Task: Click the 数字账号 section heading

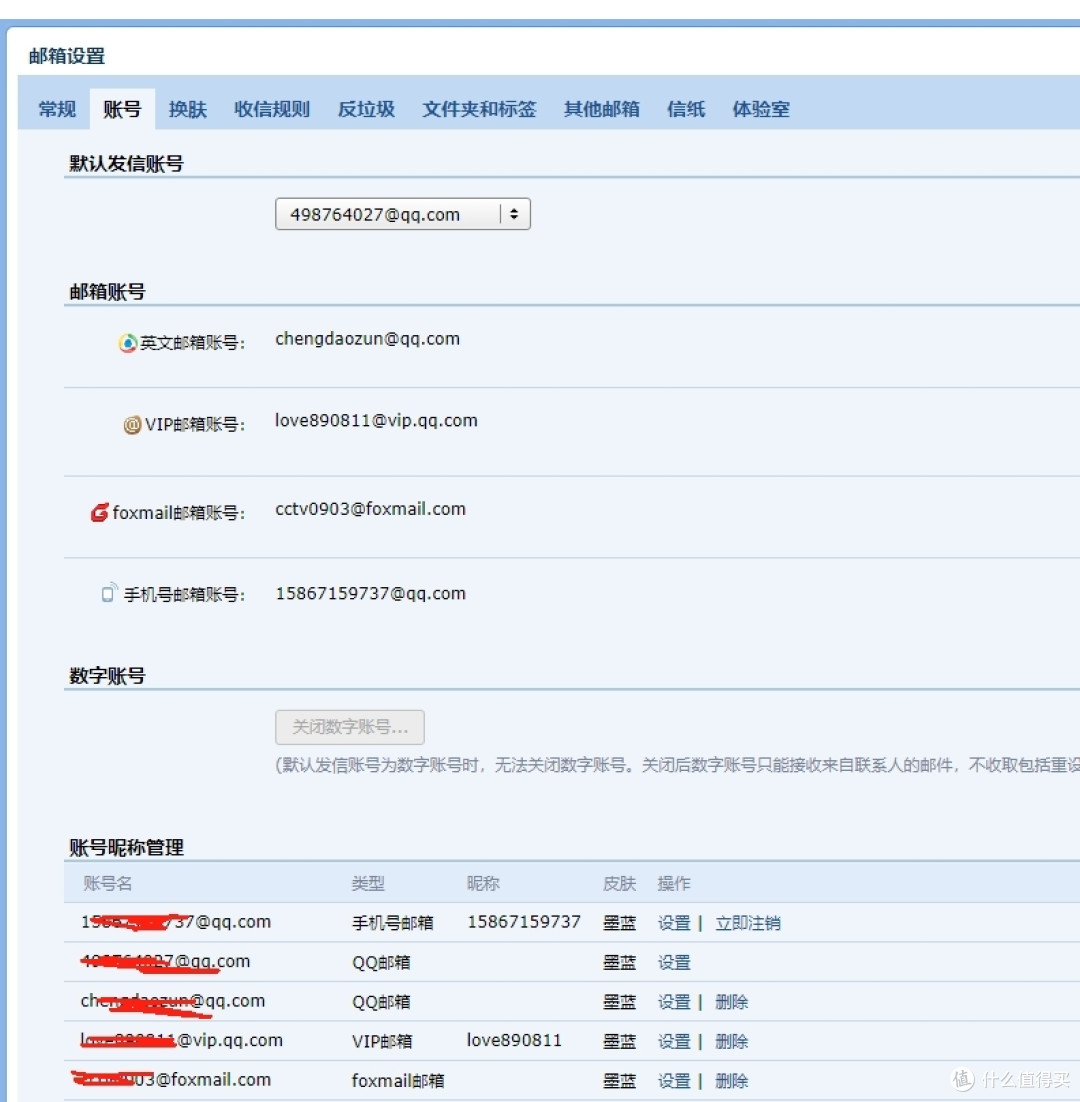Action: coord(108,676)
